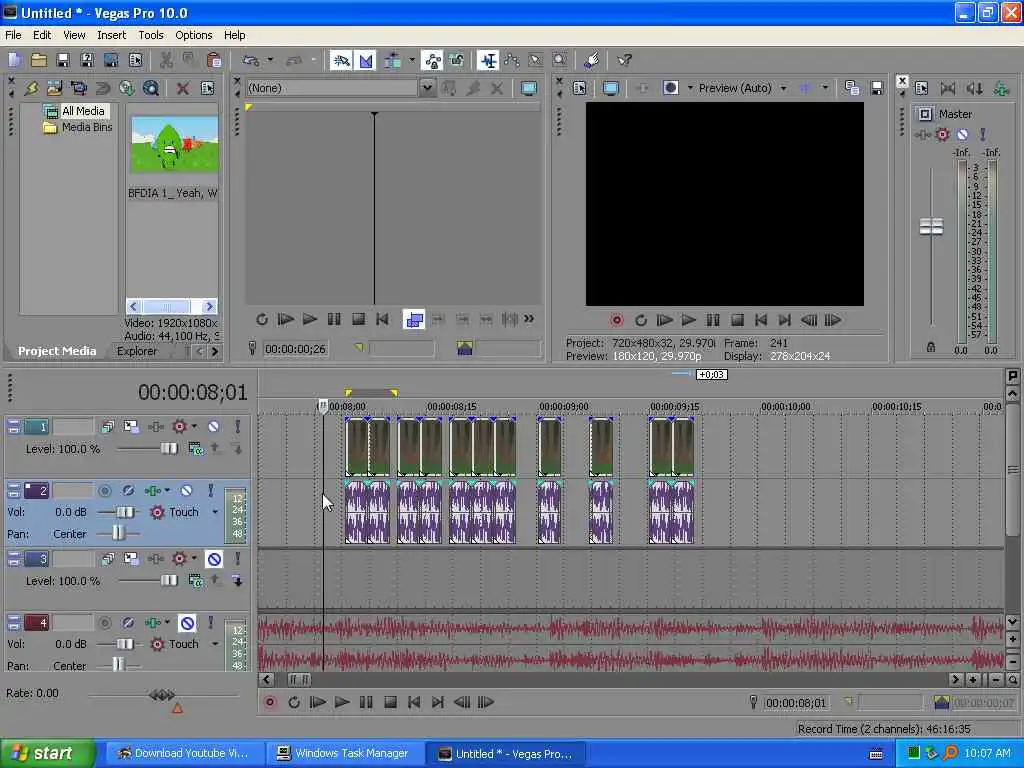Click the timeline cursor position field 00:00:08;01

click(795, 703)
